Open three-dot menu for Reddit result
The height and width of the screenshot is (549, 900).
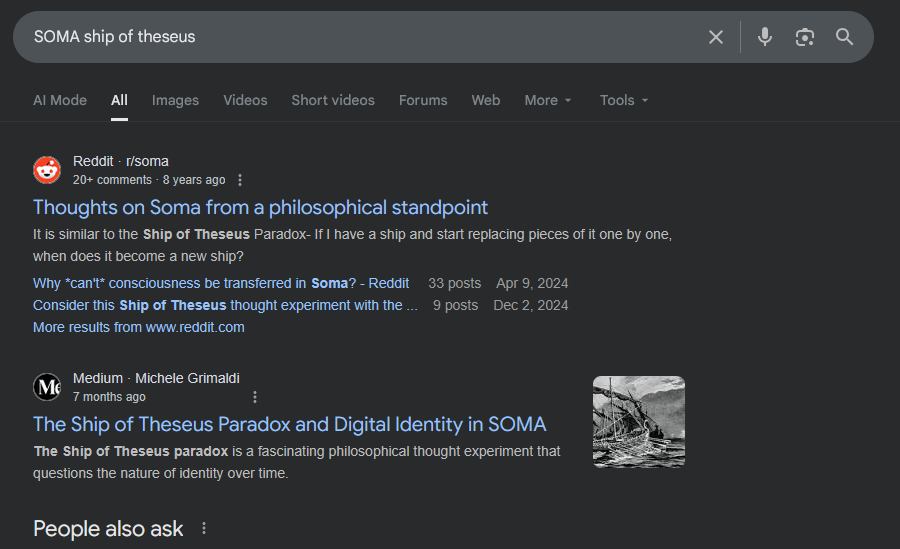tap(240, 180)
